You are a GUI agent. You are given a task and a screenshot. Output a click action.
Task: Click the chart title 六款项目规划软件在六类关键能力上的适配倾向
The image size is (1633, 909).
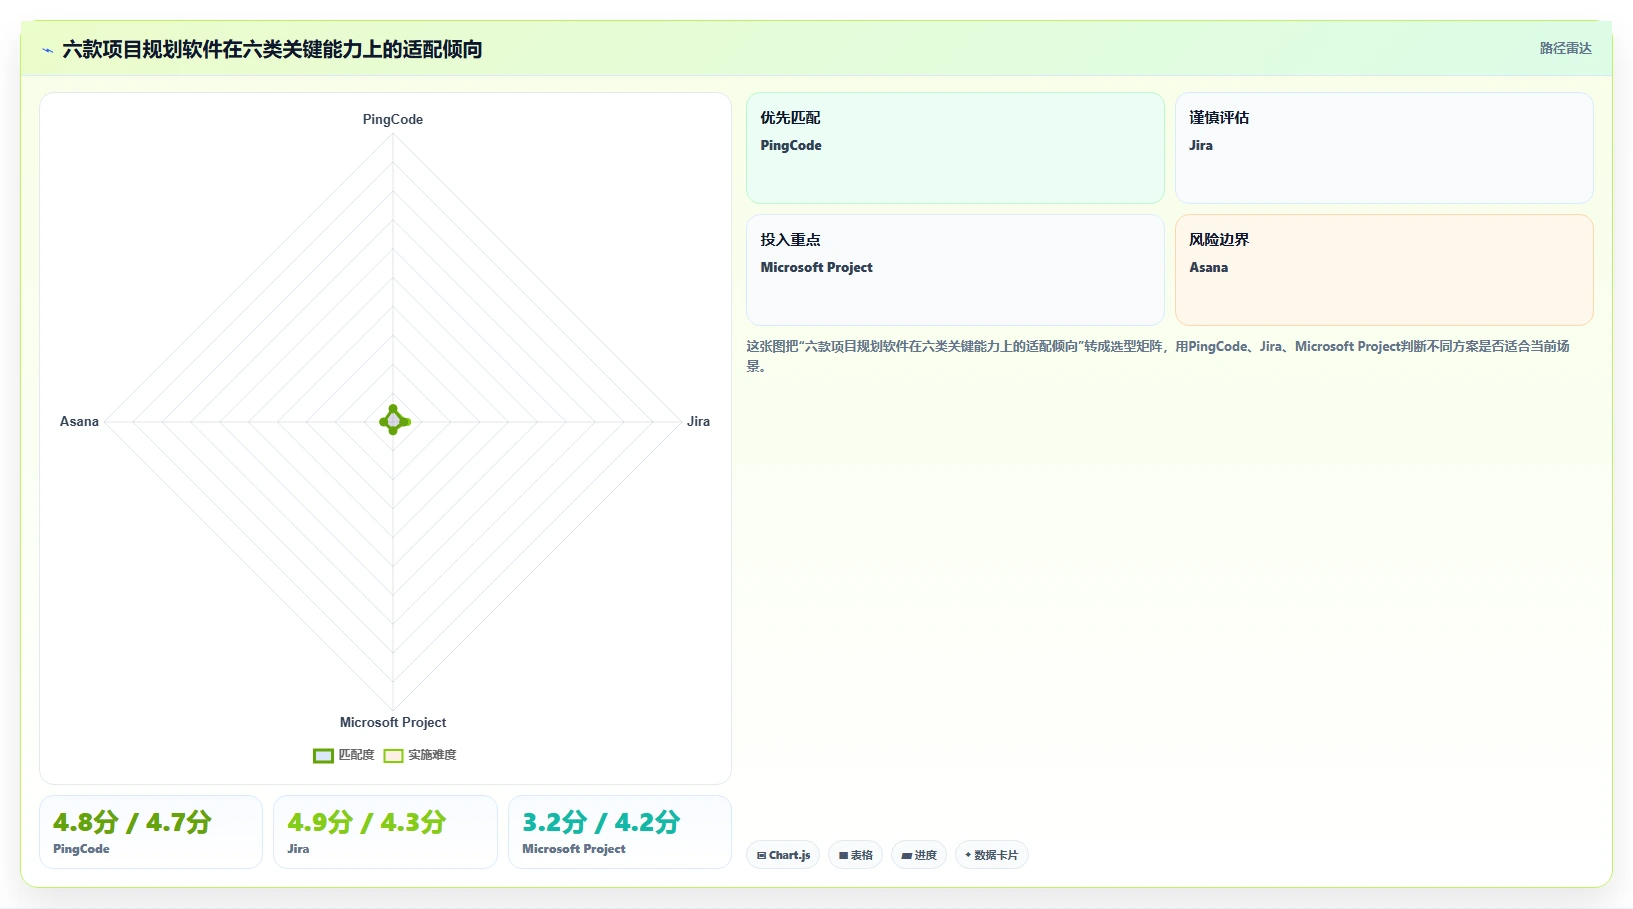[x=272, y=49]
